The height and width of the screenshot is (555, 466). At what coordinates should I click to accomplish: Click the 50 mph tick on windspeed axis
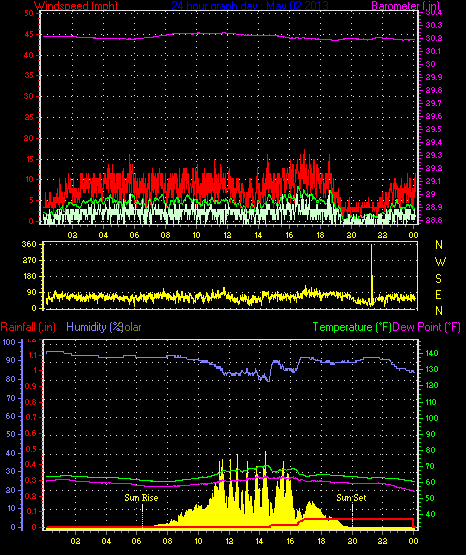click(29, 13)
